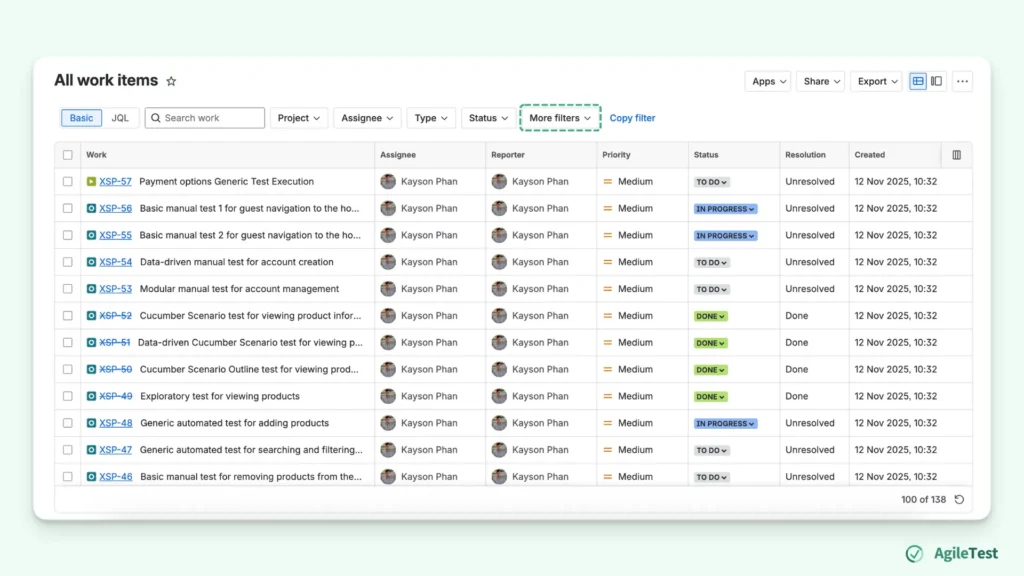The height and width of the screenshot is (576, 1024).
Task: Open the Status filter dropdown
Action: tap(488, 118)
